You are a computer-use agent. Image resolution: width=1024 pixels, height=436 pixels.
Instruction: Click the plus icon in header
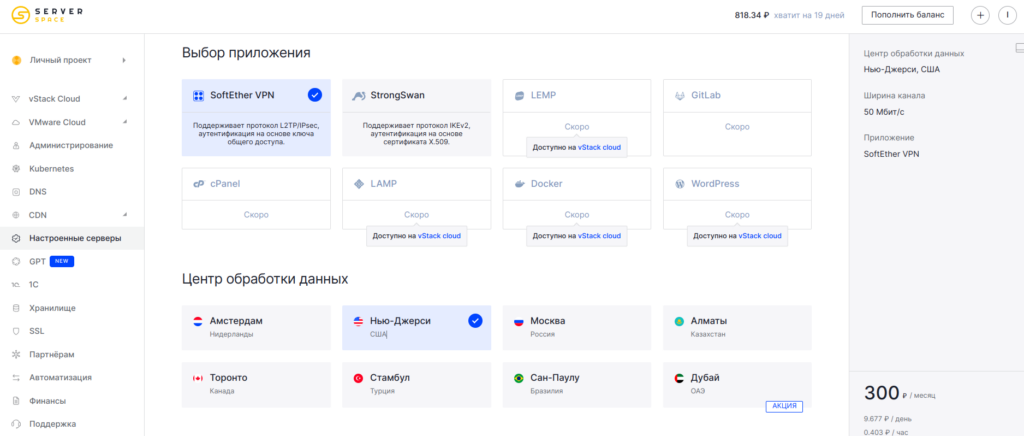pyautogui.click(x=980, y=15)
